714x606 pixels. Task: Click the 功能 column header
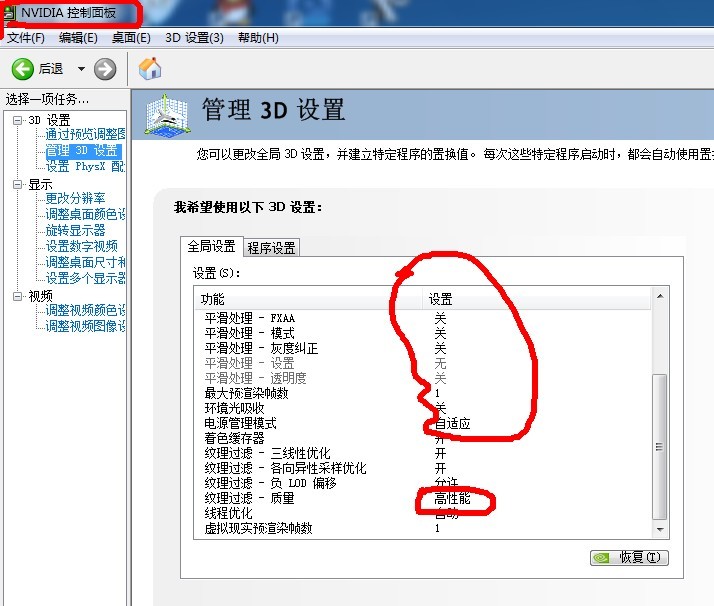[x=309, y=299]
